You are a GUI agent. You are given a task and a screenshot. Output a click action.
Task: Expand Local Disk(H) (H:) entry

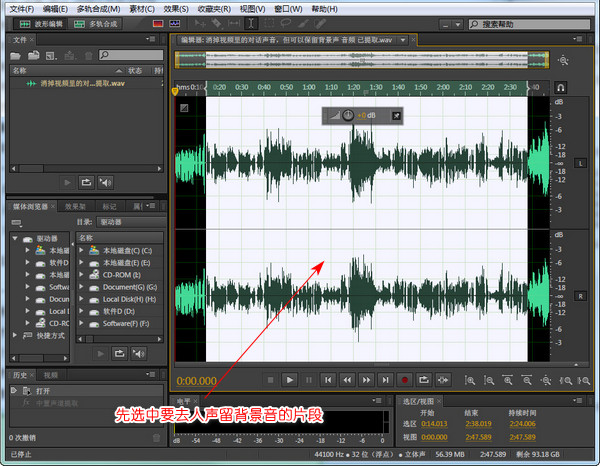pos(82,299)
